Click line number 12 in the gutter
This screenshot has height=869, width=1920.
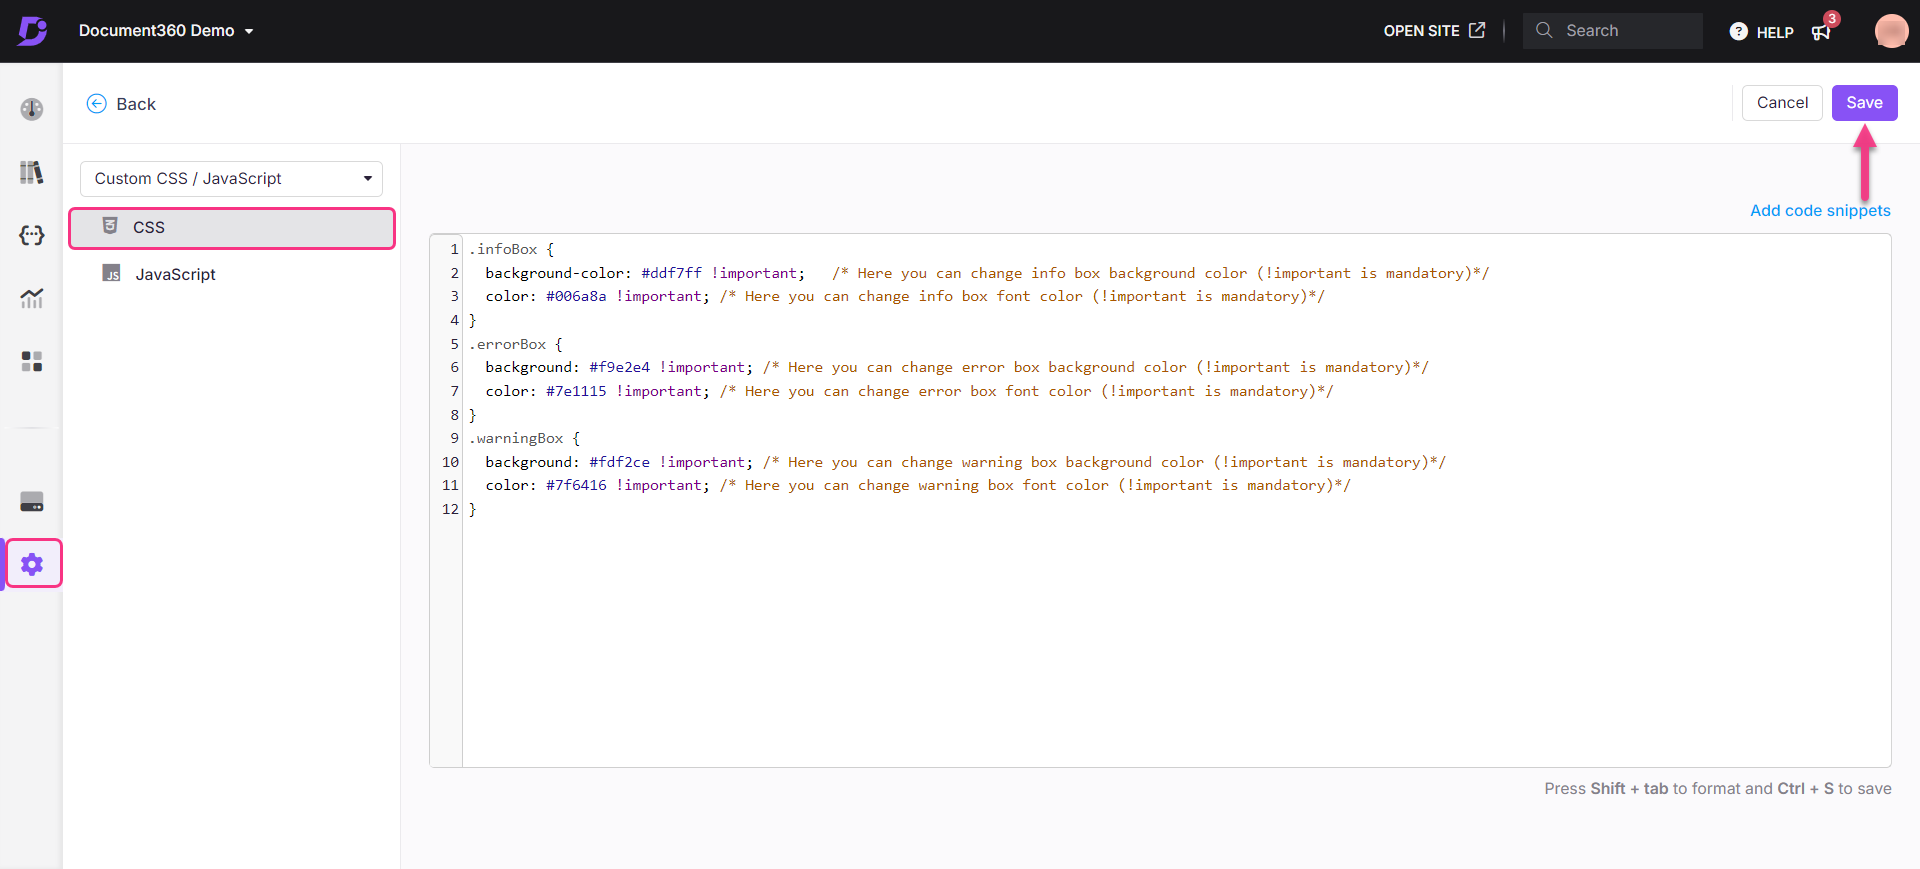pos(450,509)
